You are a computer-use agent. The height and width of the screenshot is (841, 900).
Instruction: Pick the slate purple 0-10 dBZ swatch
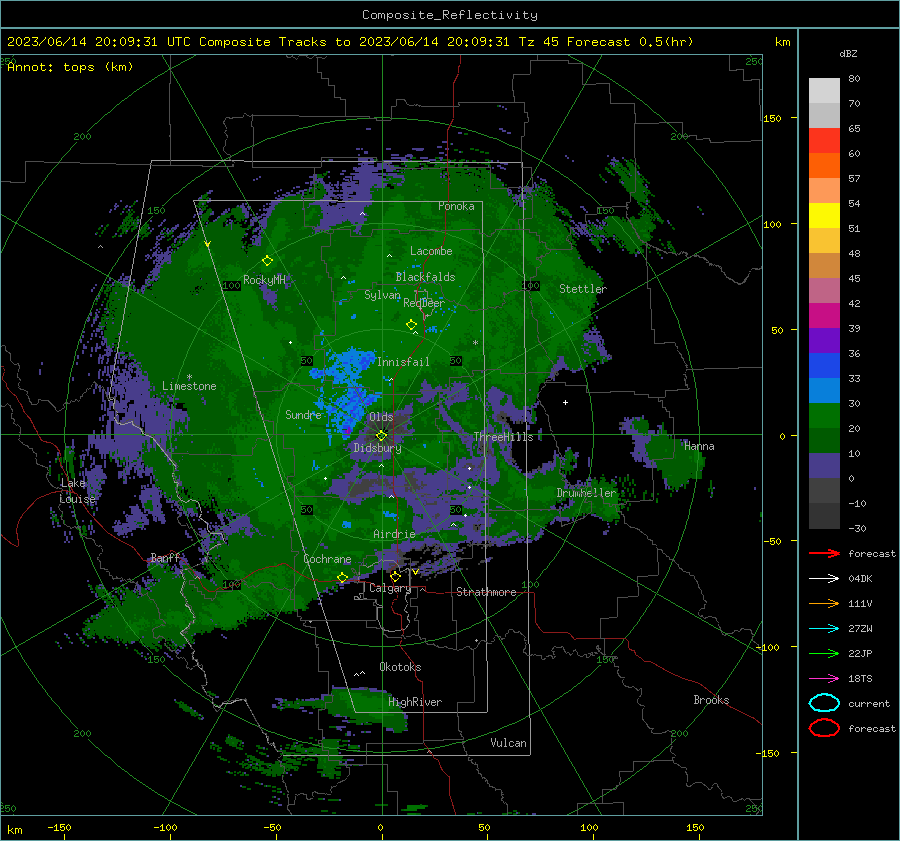pos(824,466)
